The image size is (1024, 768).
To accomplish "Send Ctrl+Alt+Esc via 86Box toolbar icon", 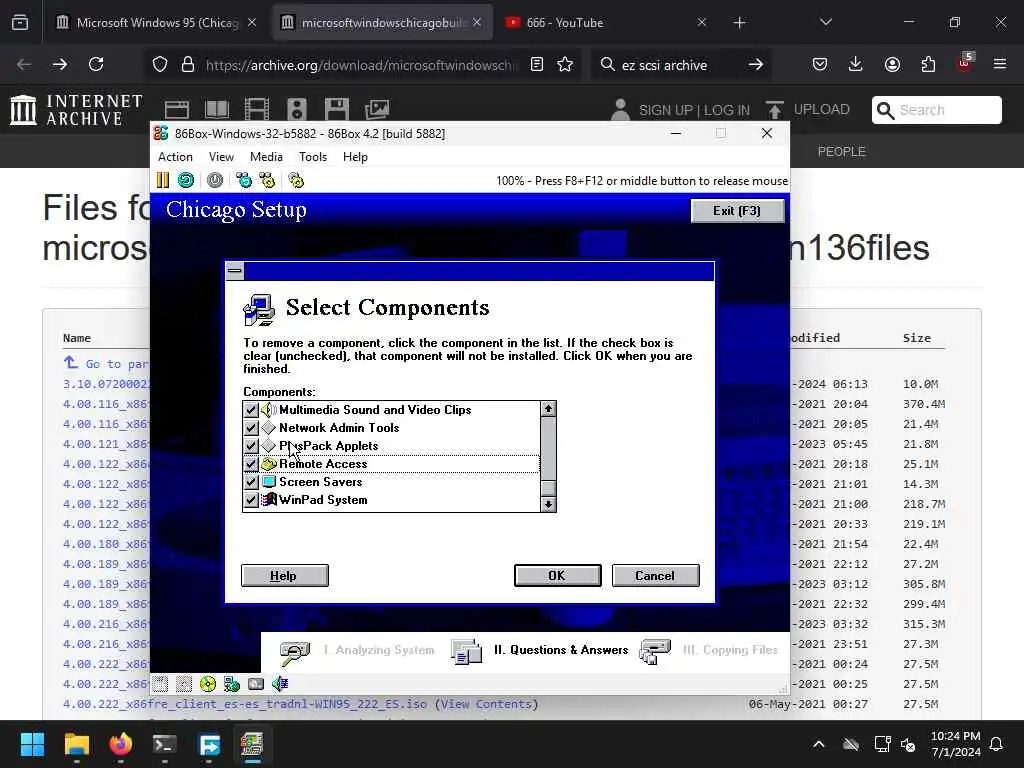I will click(x=267, y=180).
